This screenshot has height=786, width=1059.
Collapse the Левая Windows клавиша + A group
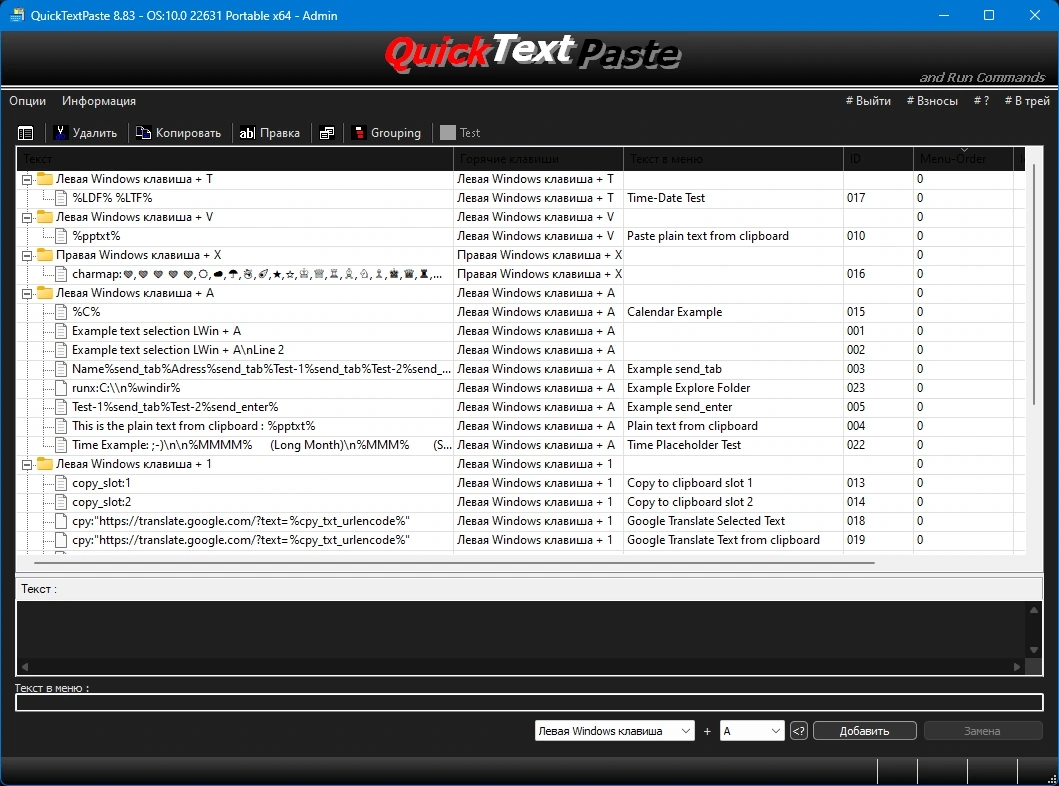[x=27, y=293]
